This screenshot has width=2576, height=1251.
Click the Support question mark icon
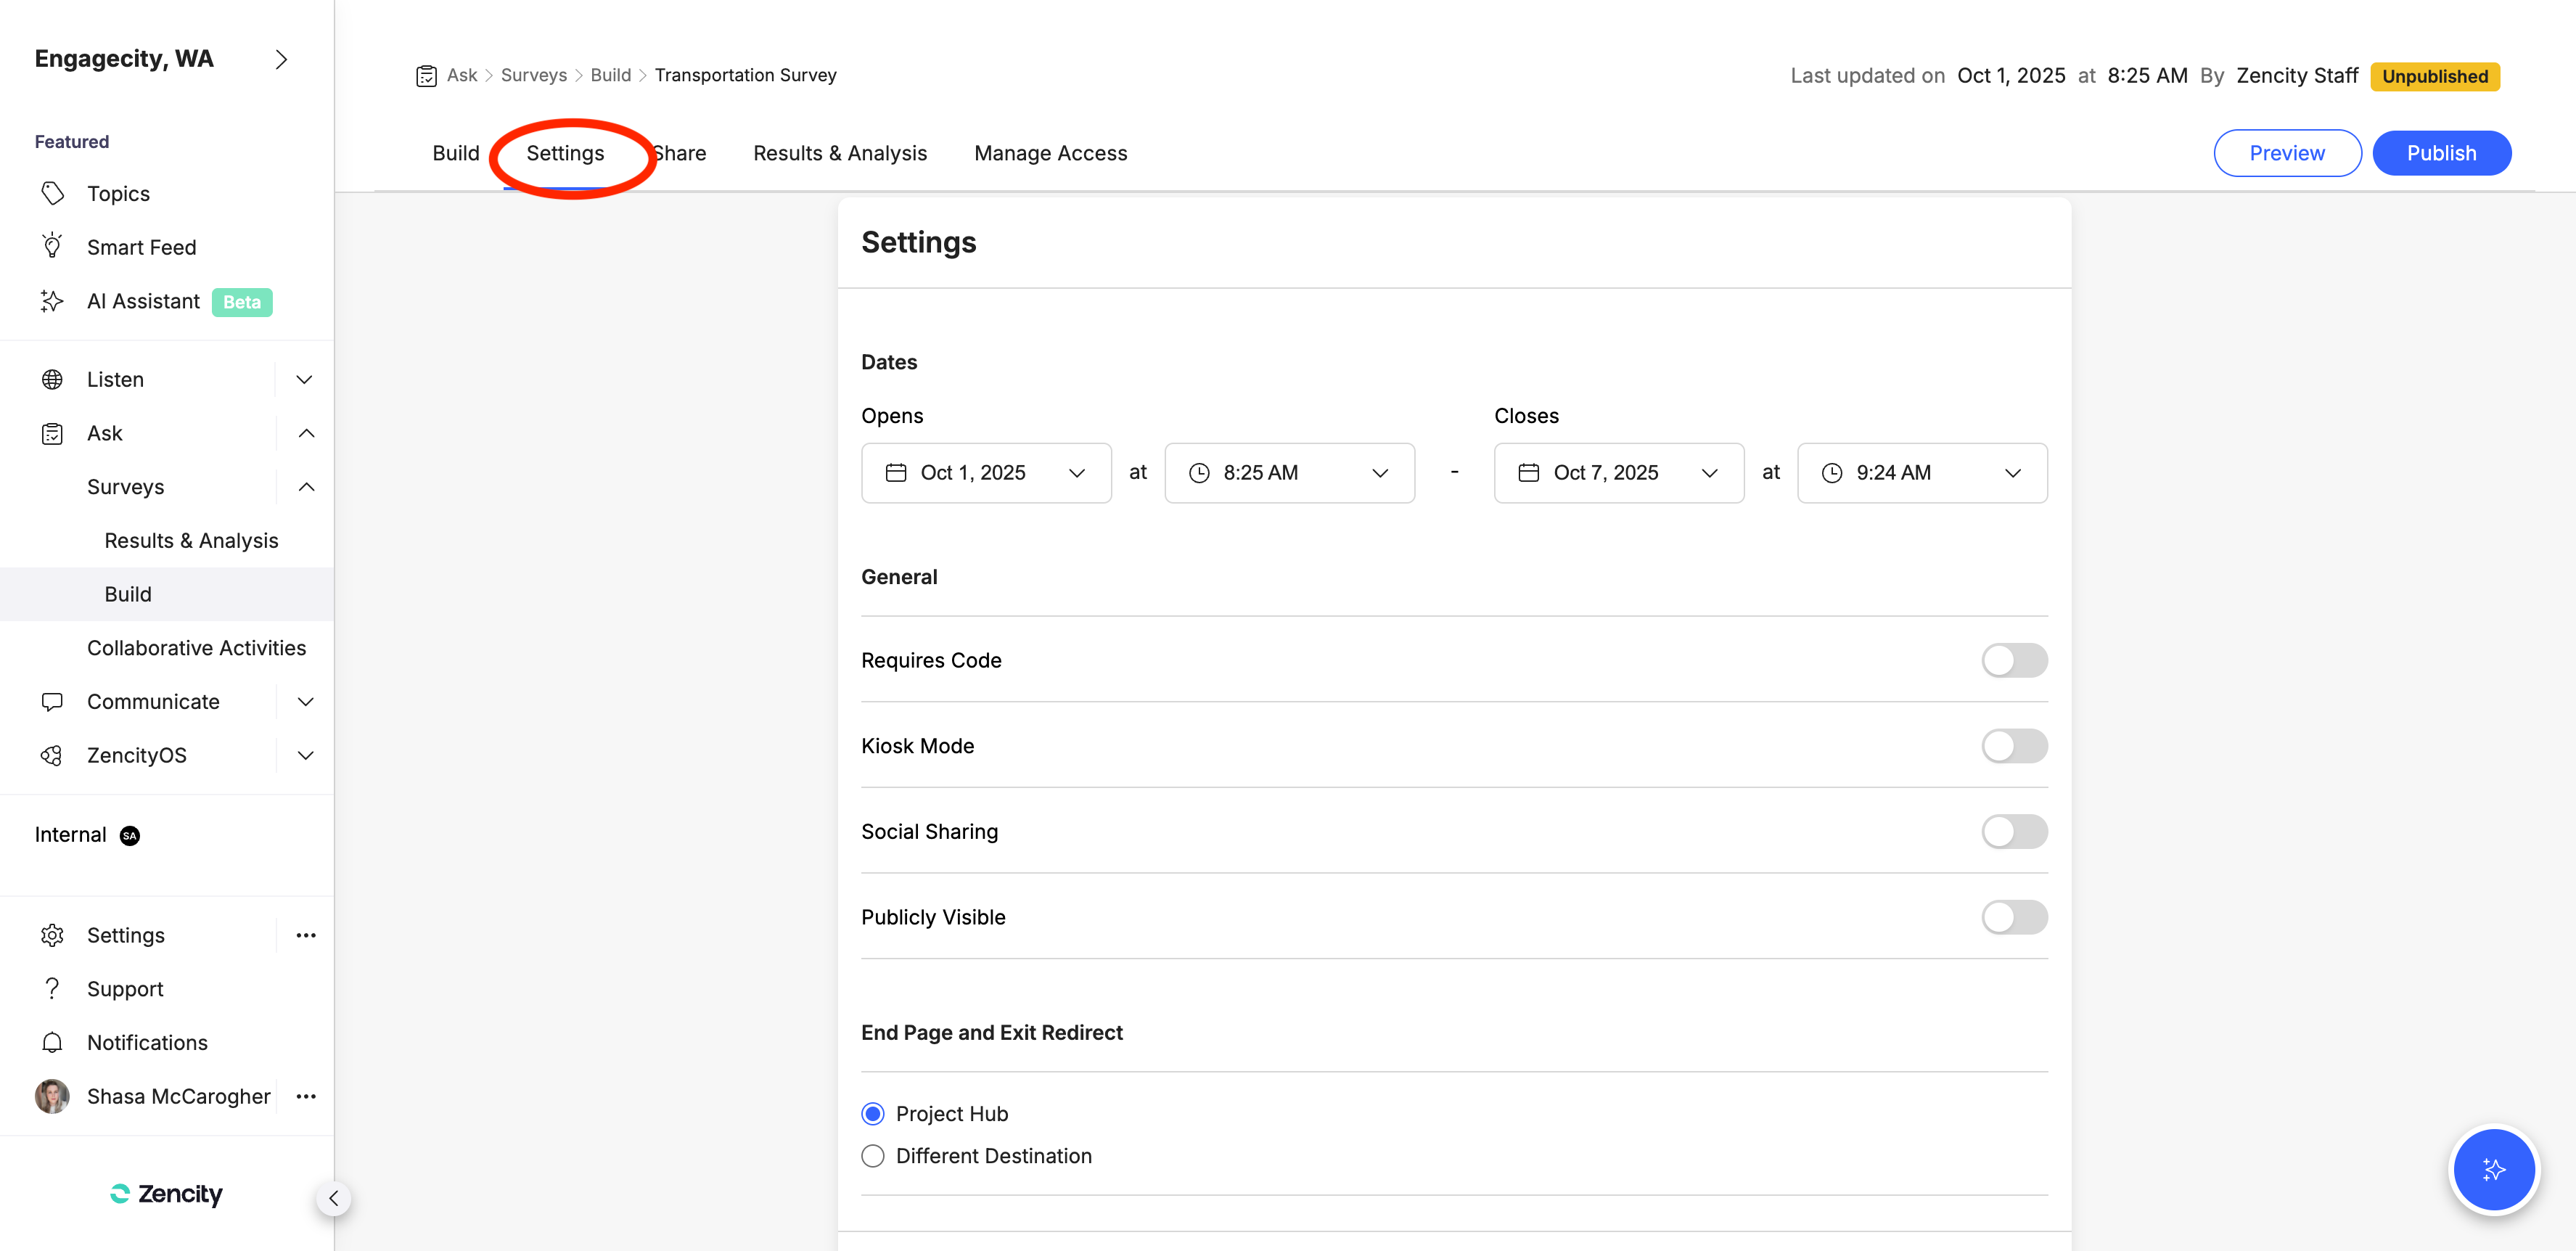click(x=52, y=988)
